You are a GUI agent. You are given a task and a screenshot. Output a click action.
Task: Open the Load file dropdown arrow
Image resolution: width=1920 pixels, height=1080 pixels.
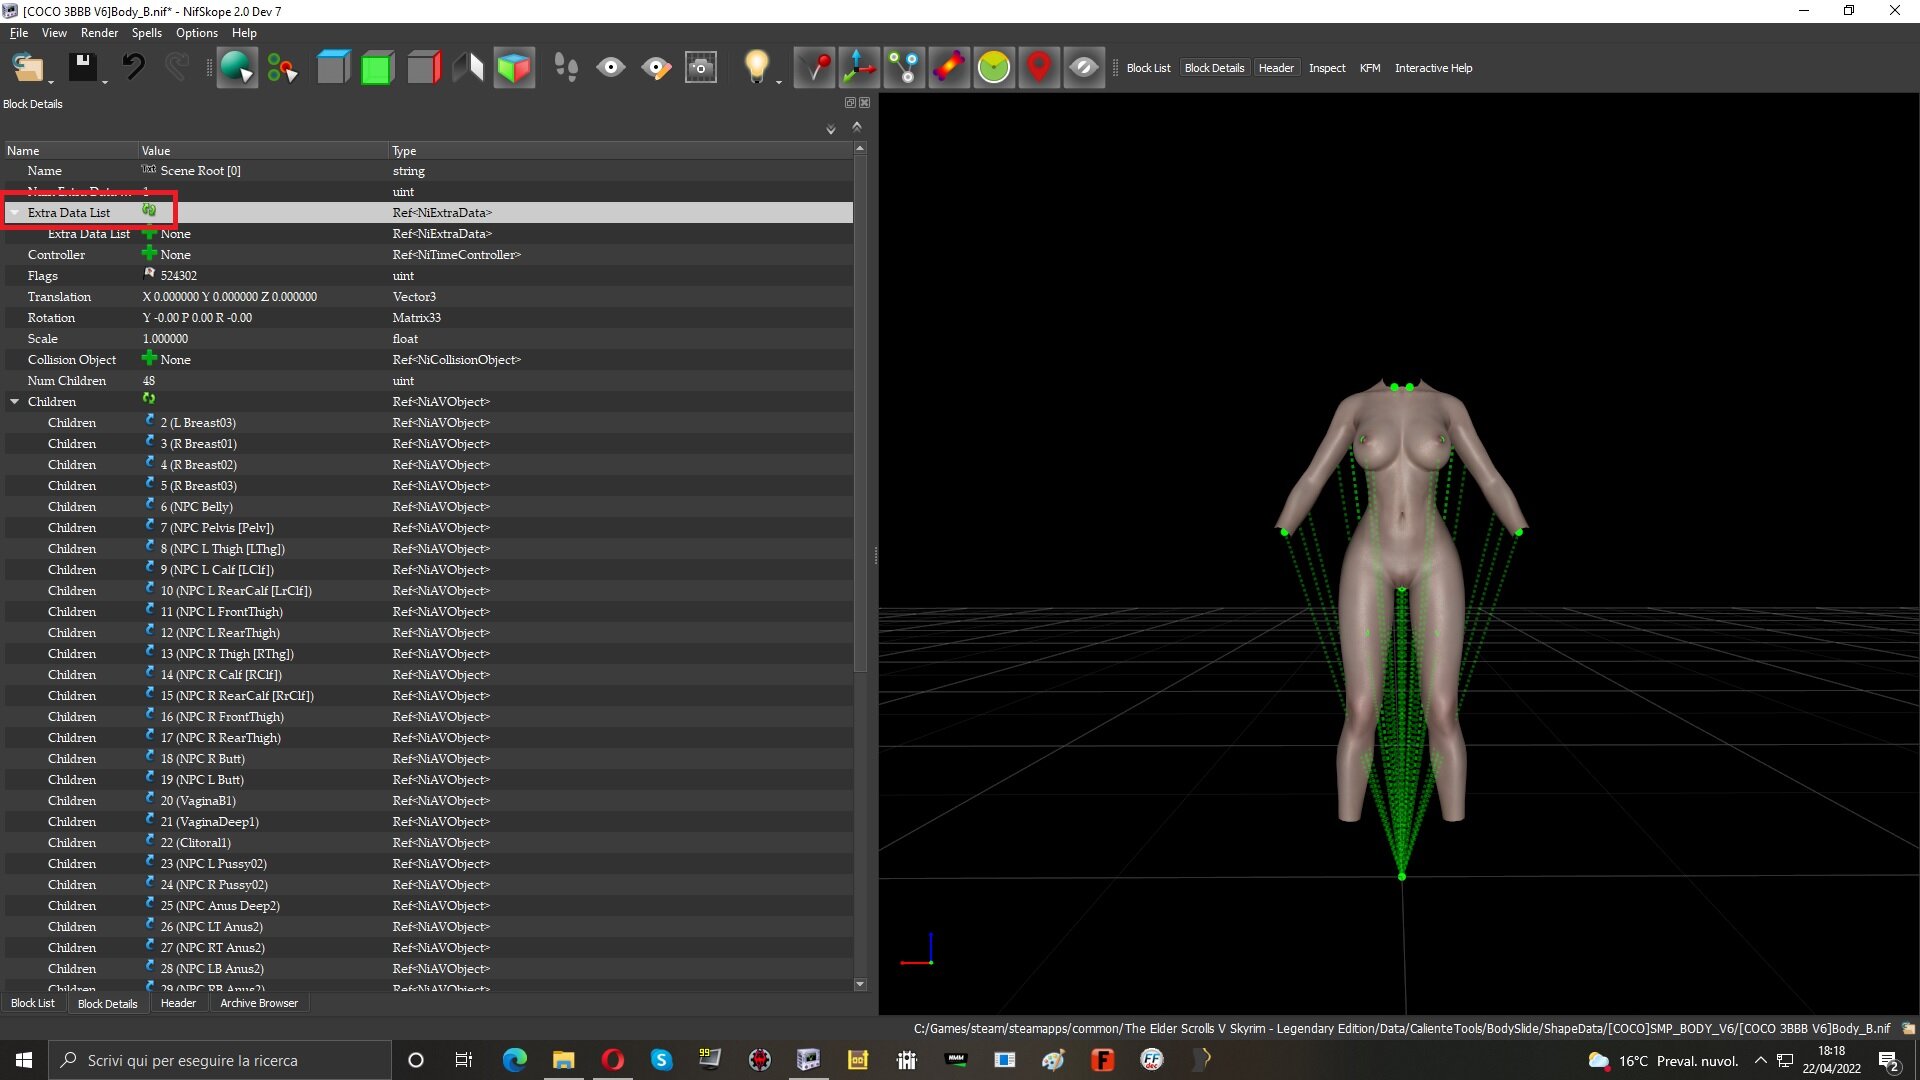(50, 82)
